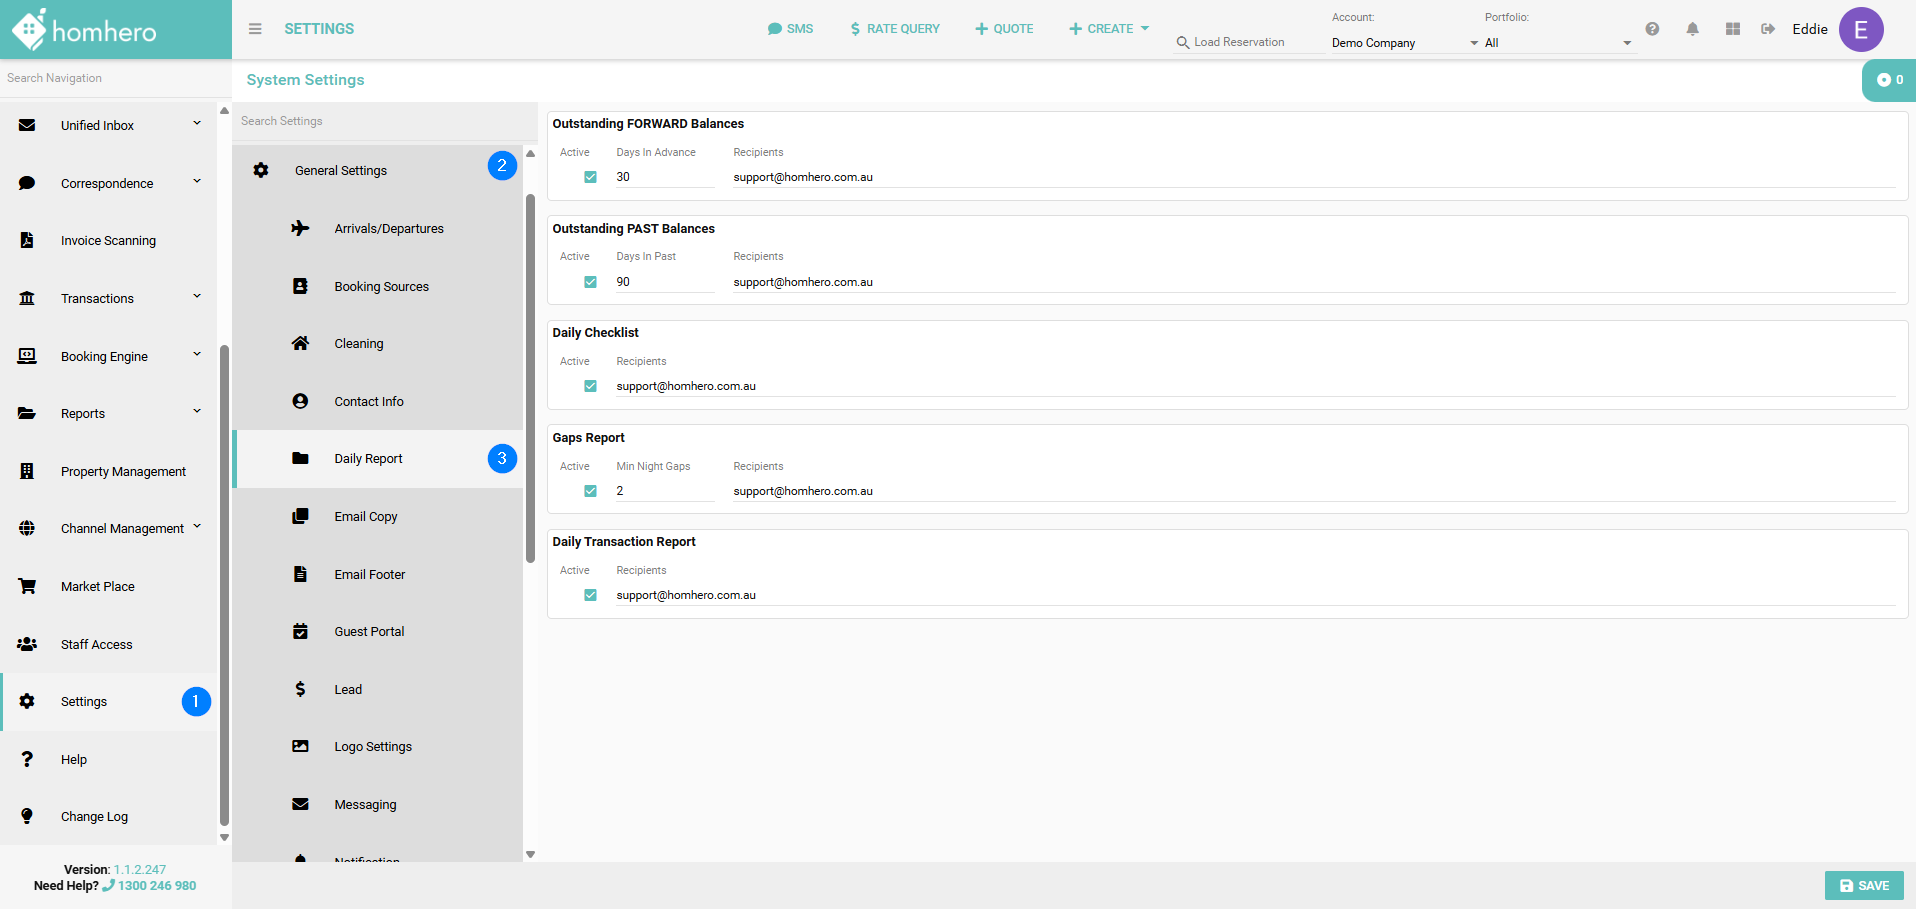Focus the Search Settings field
Screen dimensions: 1916x909
[x=380, y=121]
